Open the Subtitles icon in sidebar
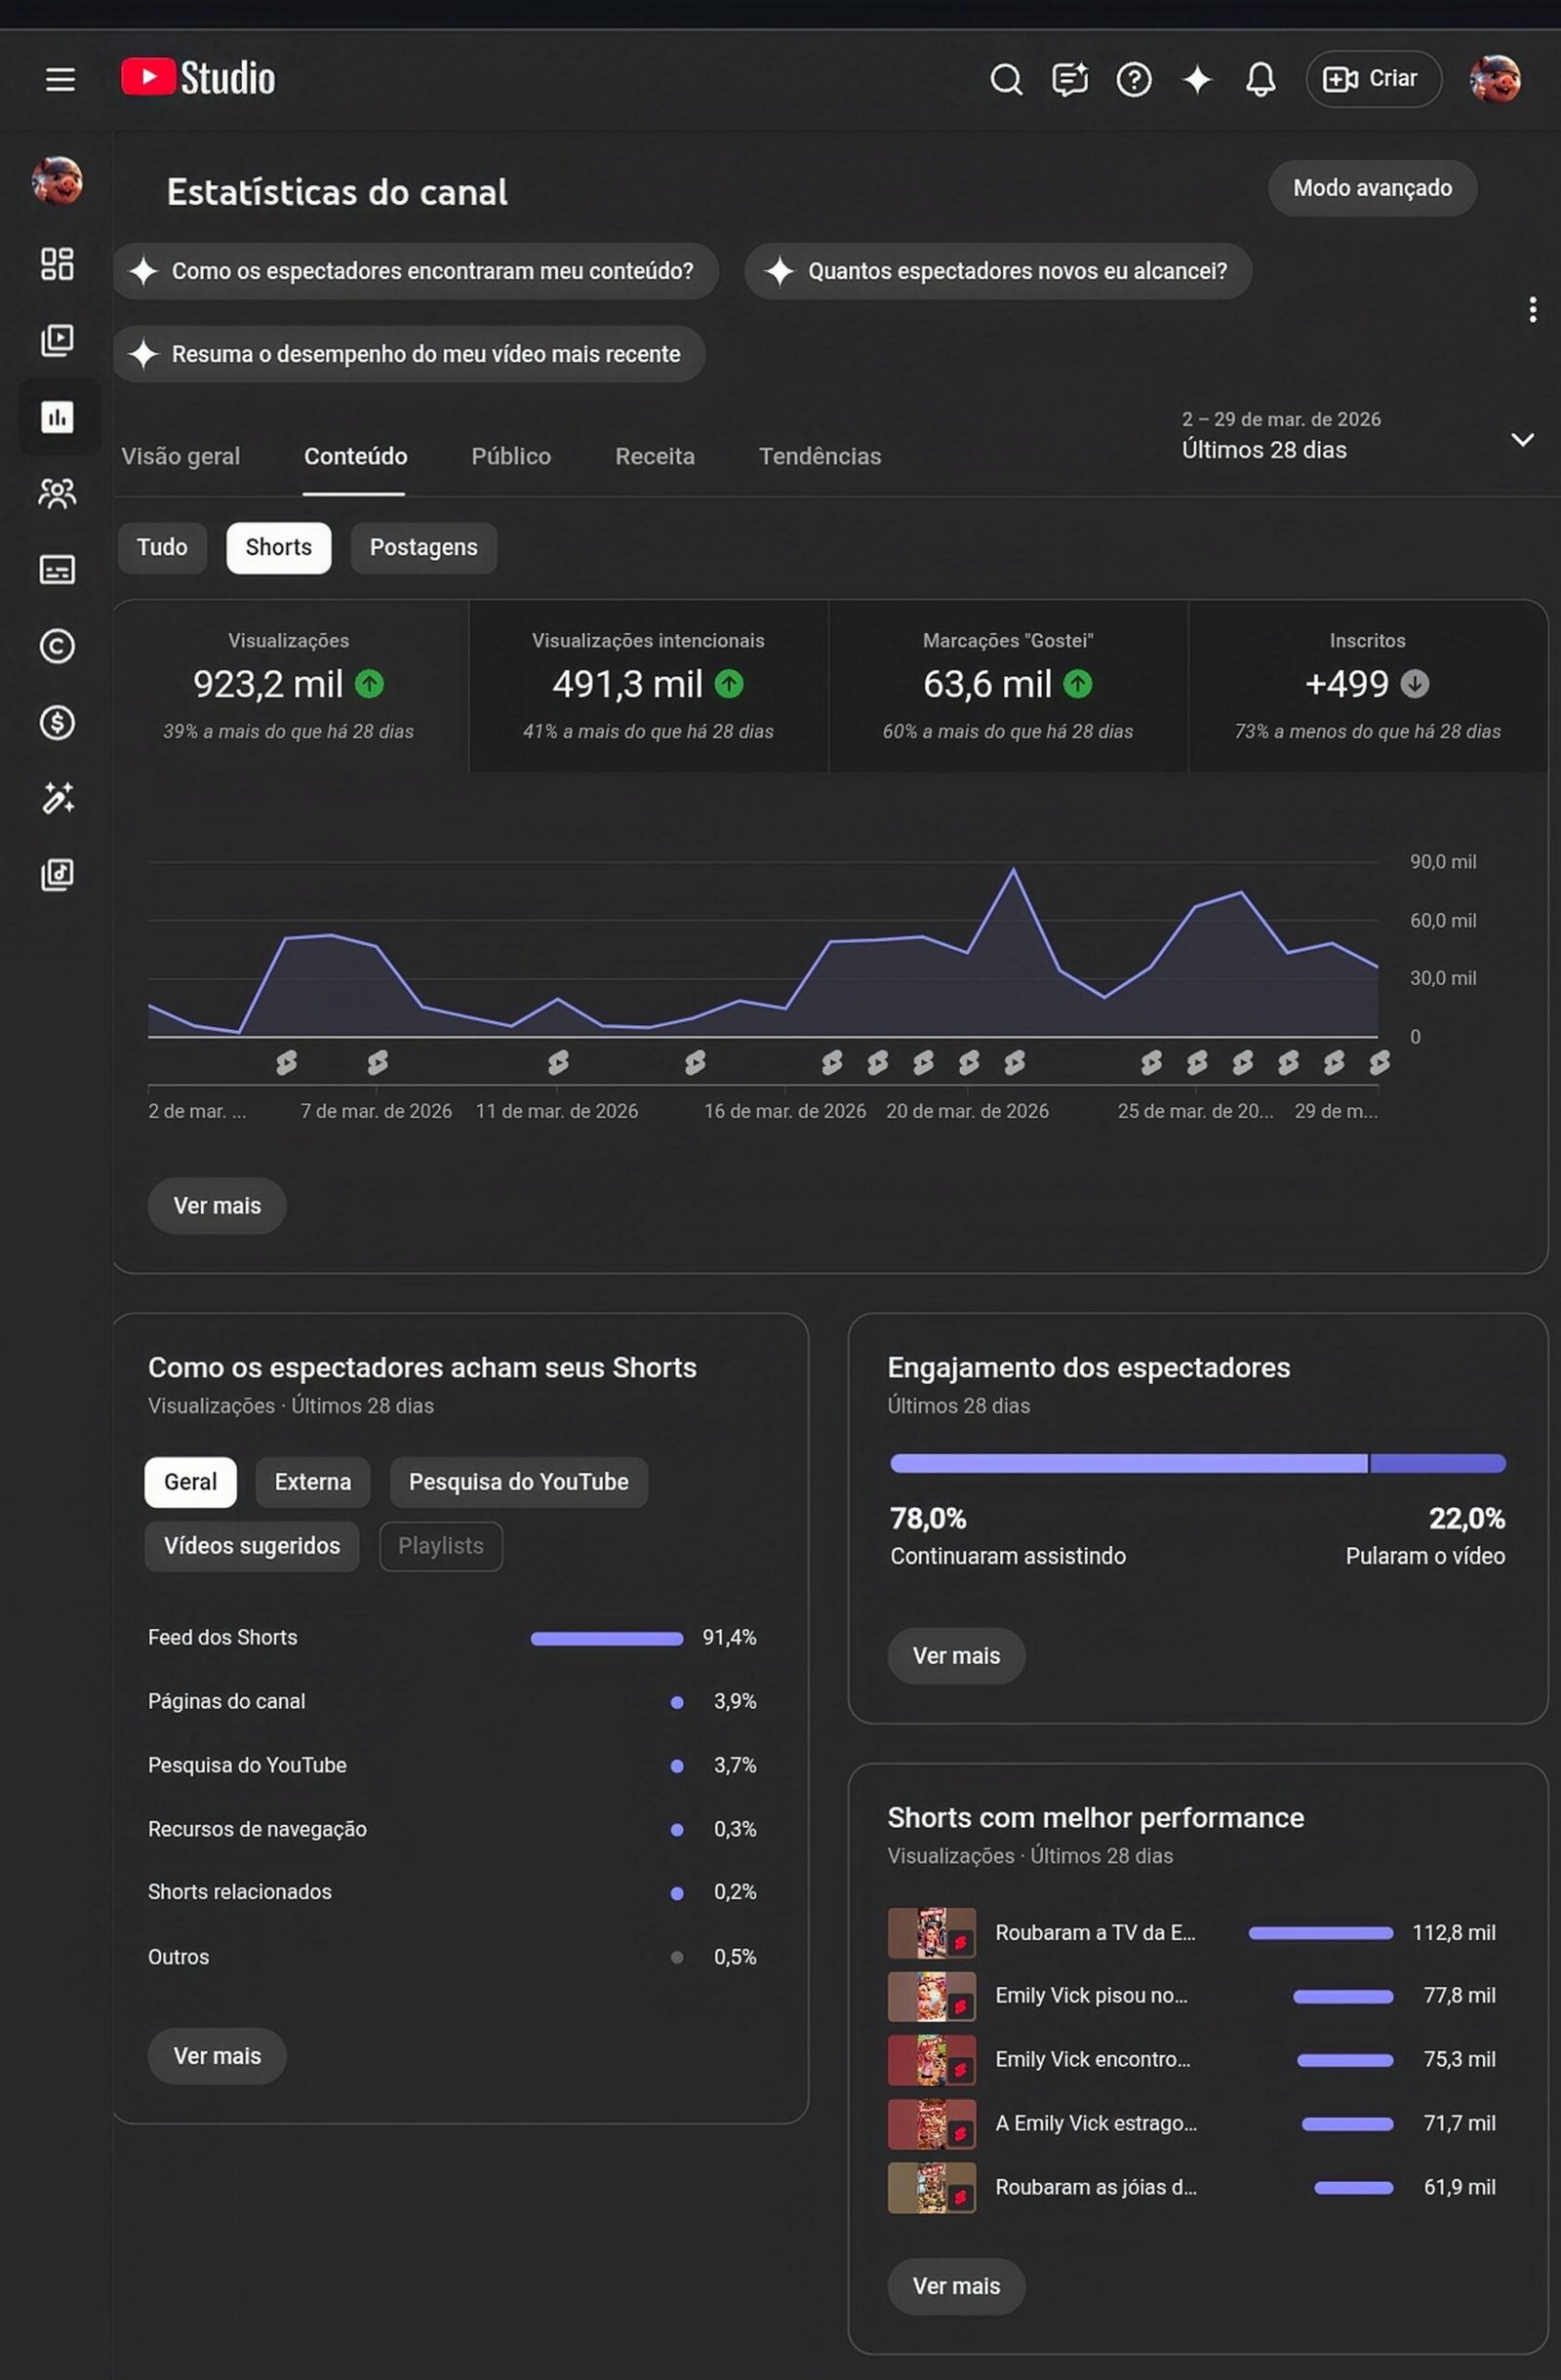The width and height of the screenshot is (1561, 2380). tap(57, 570)
